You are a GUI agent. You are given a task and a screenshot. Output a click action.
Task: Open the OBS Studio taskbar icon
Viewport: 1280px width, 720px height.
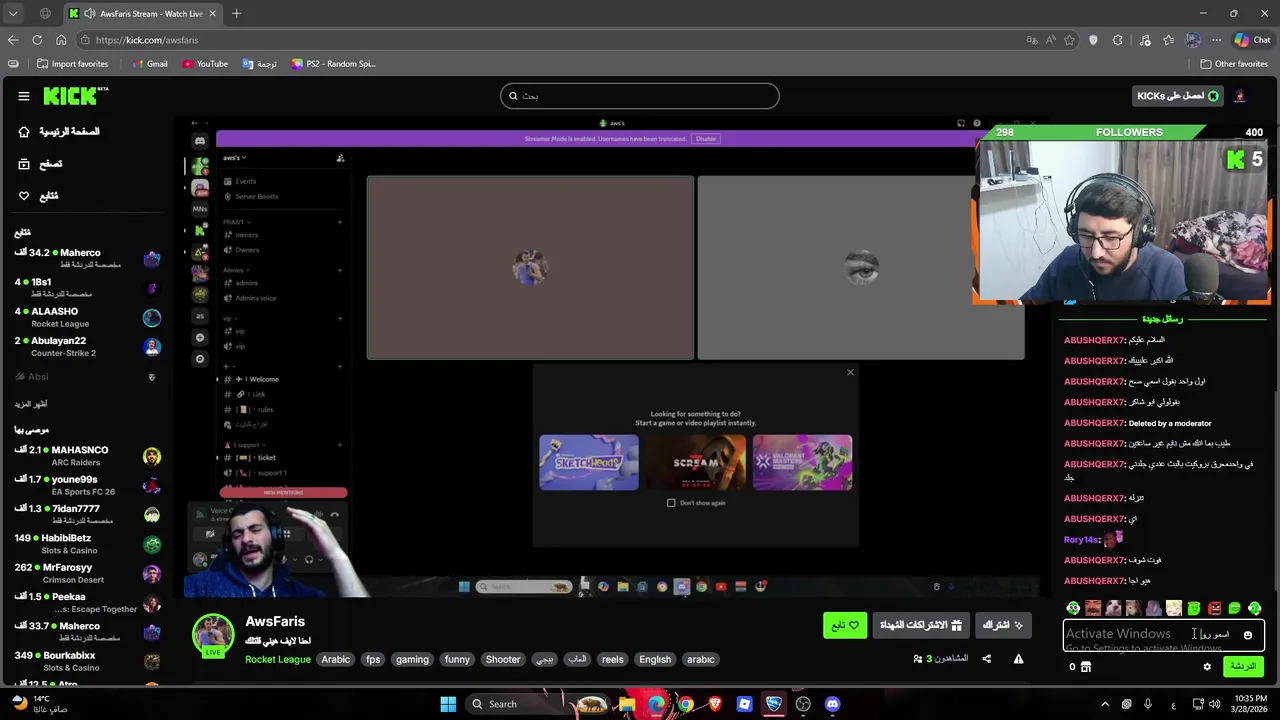tap(803, 704)
